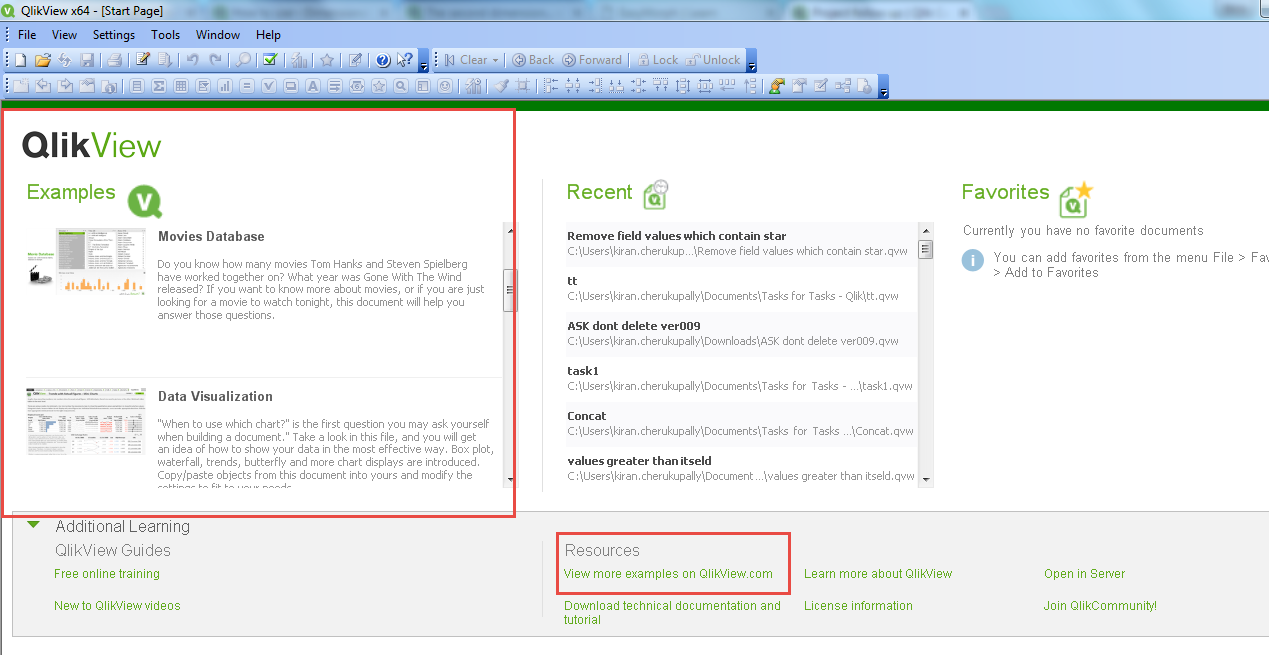Screen dimensions: 1269x655
Task: Click Examples list scrollbar thumb
Action: [x=510, y=291]
